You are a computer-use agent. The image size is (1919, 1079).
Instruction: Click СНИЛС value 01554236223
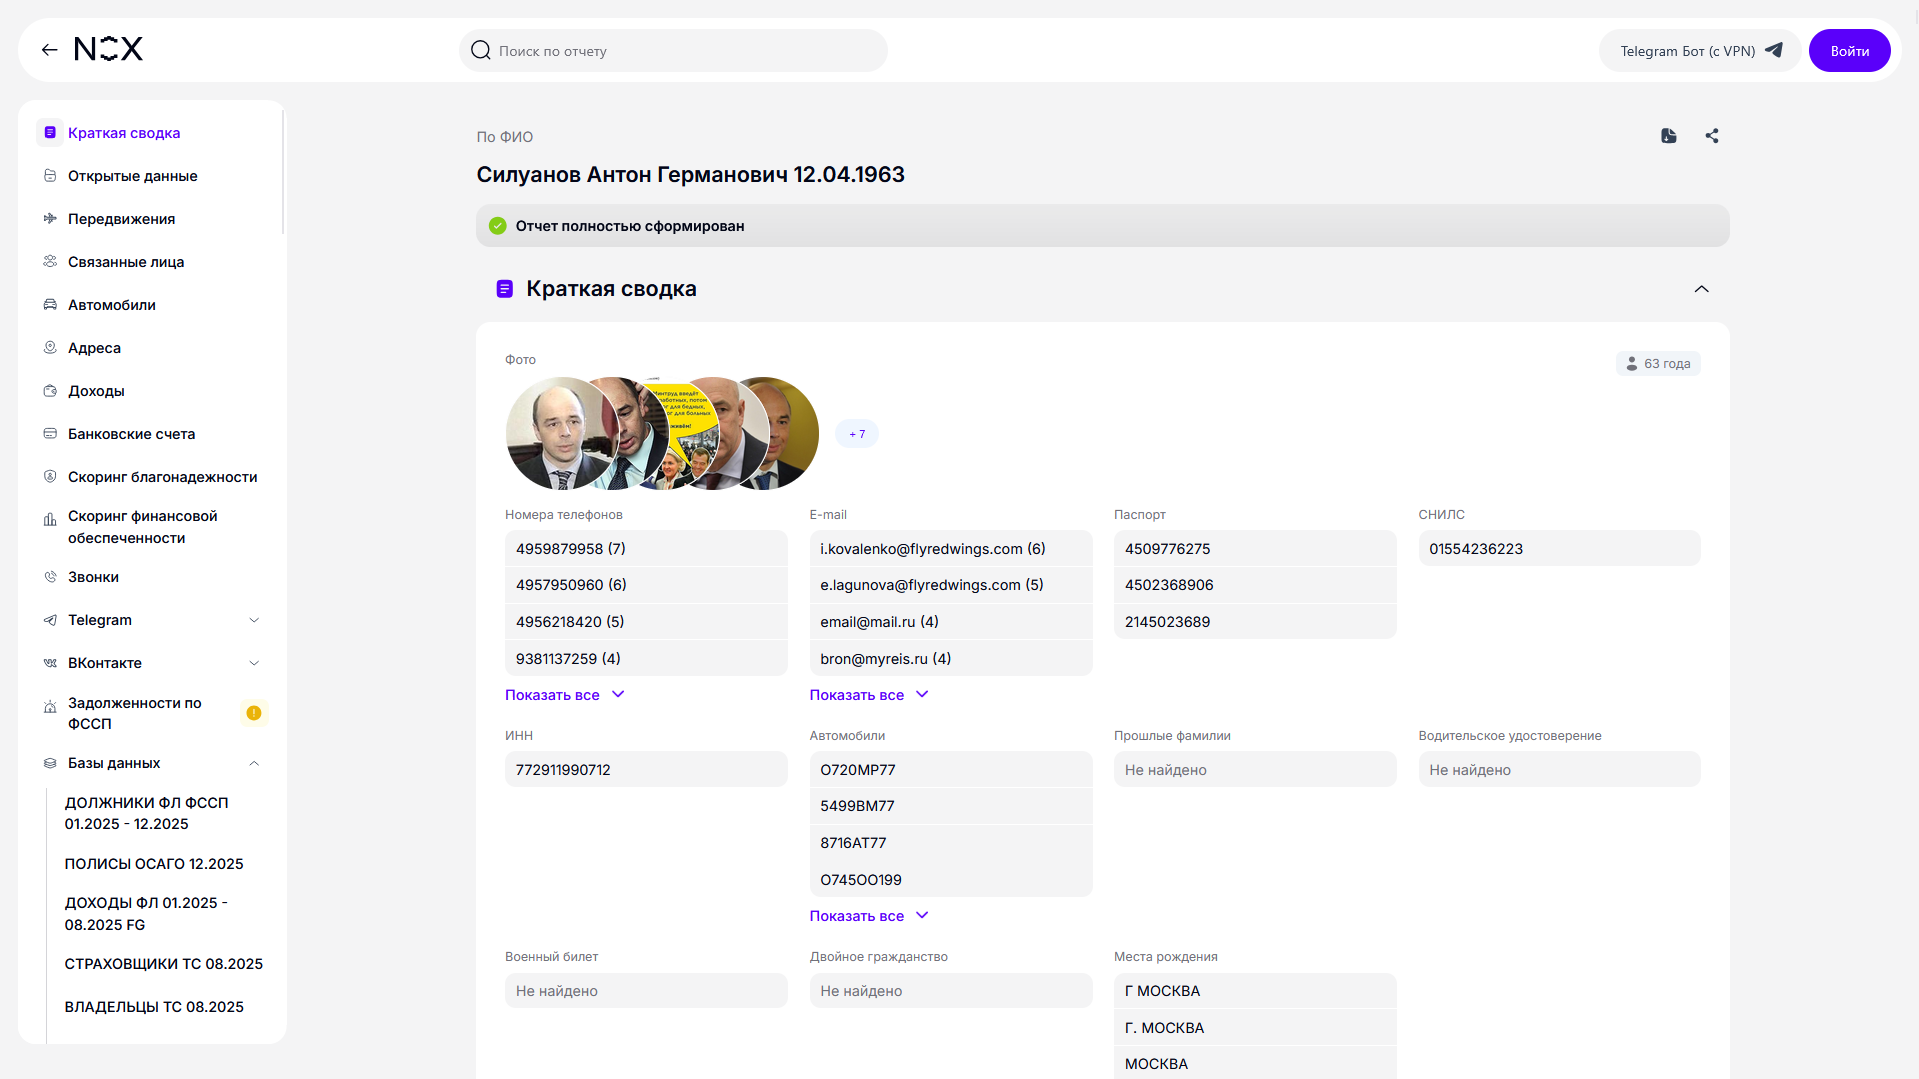[1559, 549]
